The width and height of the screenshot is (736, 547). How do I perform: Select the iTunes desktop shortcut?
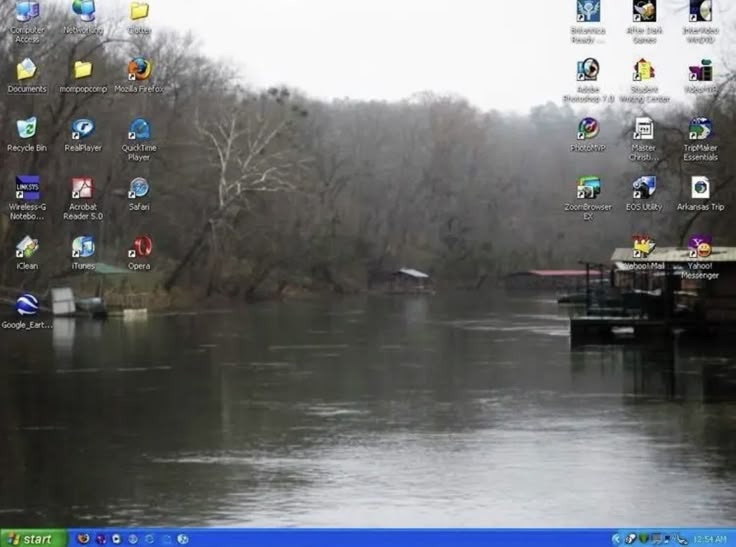coord(83,247)
